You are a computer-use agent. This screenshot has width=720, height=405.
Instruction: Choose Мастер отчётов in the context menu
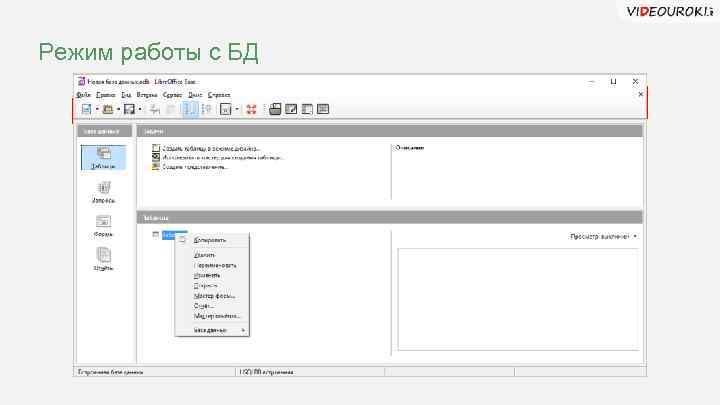(217, 316)
